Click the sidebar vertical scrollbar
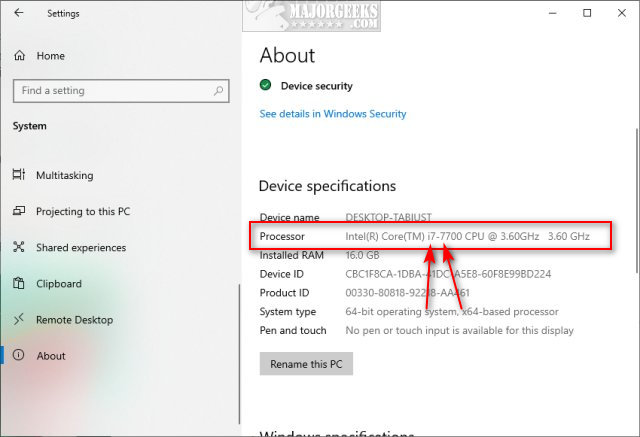This screenshot has width=640, height=437. click(239, 354)
